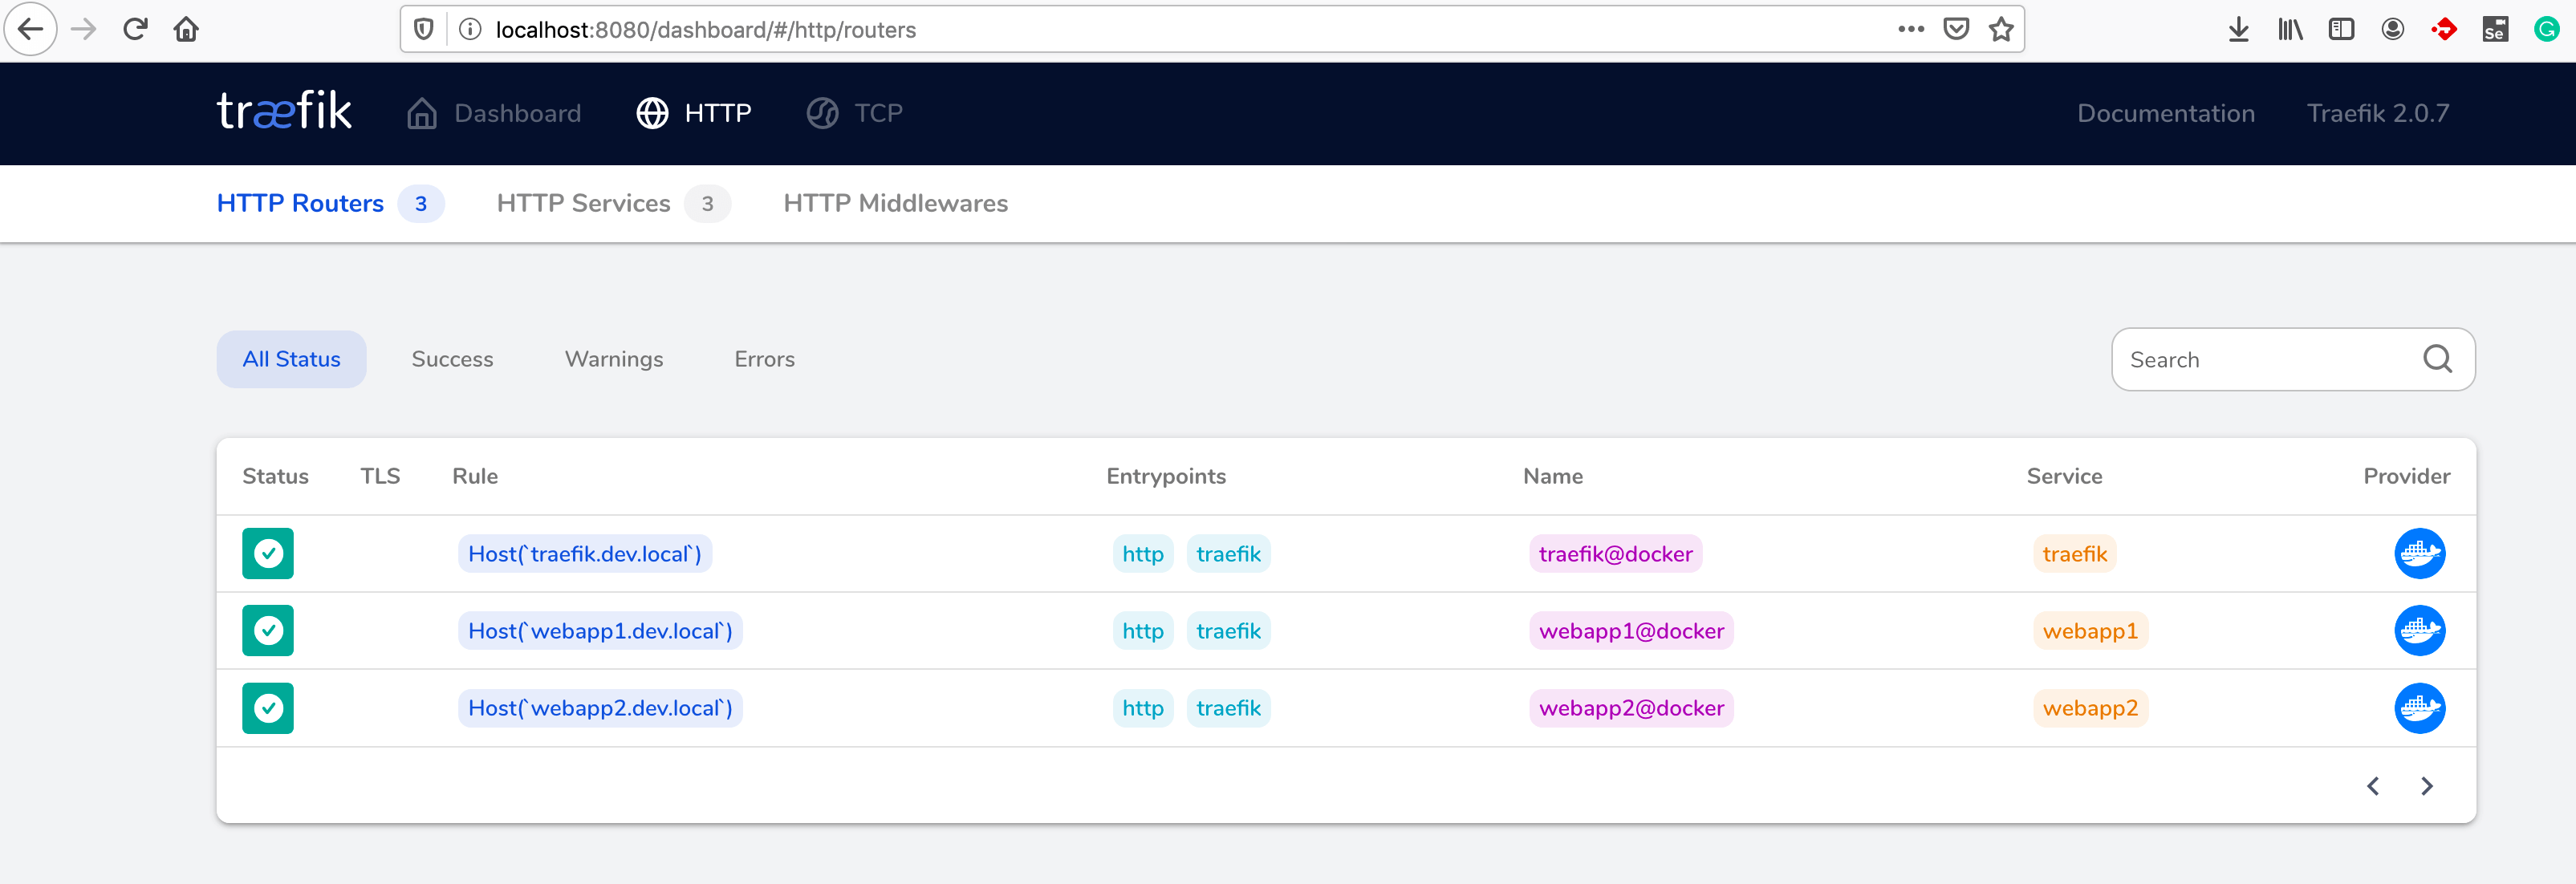The image size is (2576, 884).
Task: Toggle the sidebar icon
Action: (x=2341, y=29)
